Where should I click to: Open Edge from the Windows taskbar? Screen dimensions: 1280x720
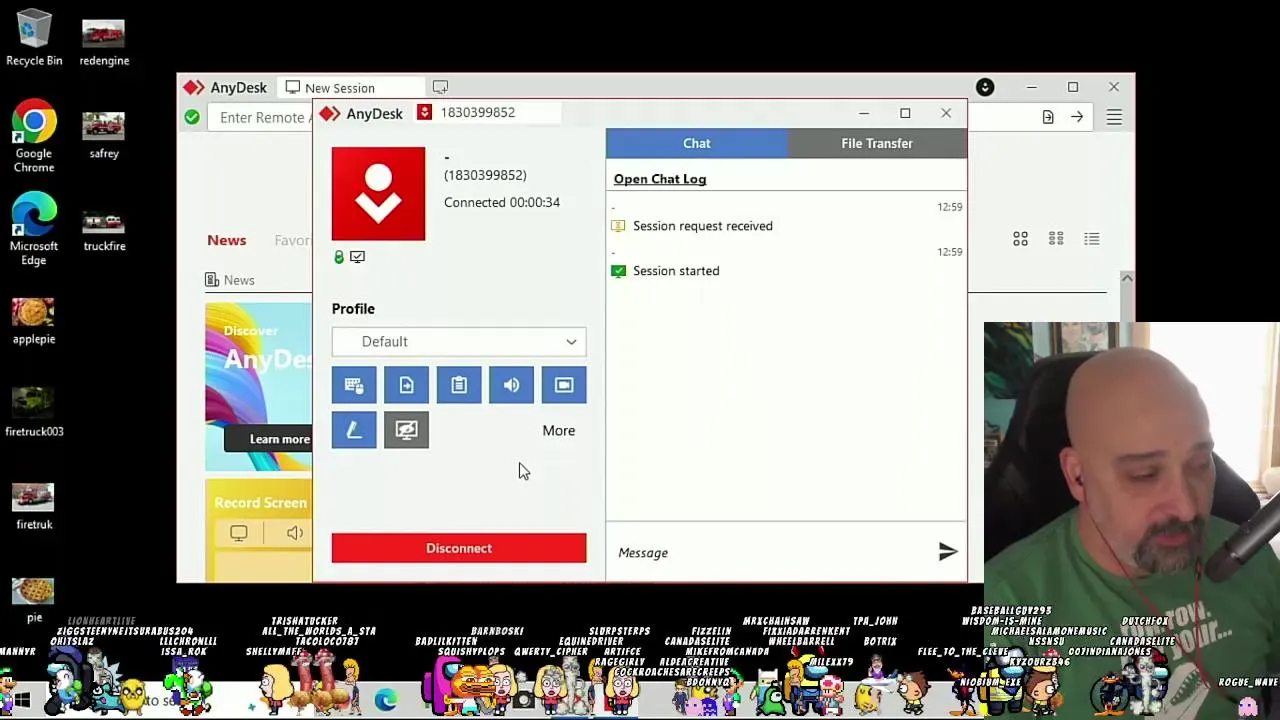click(x=385, y=701)
